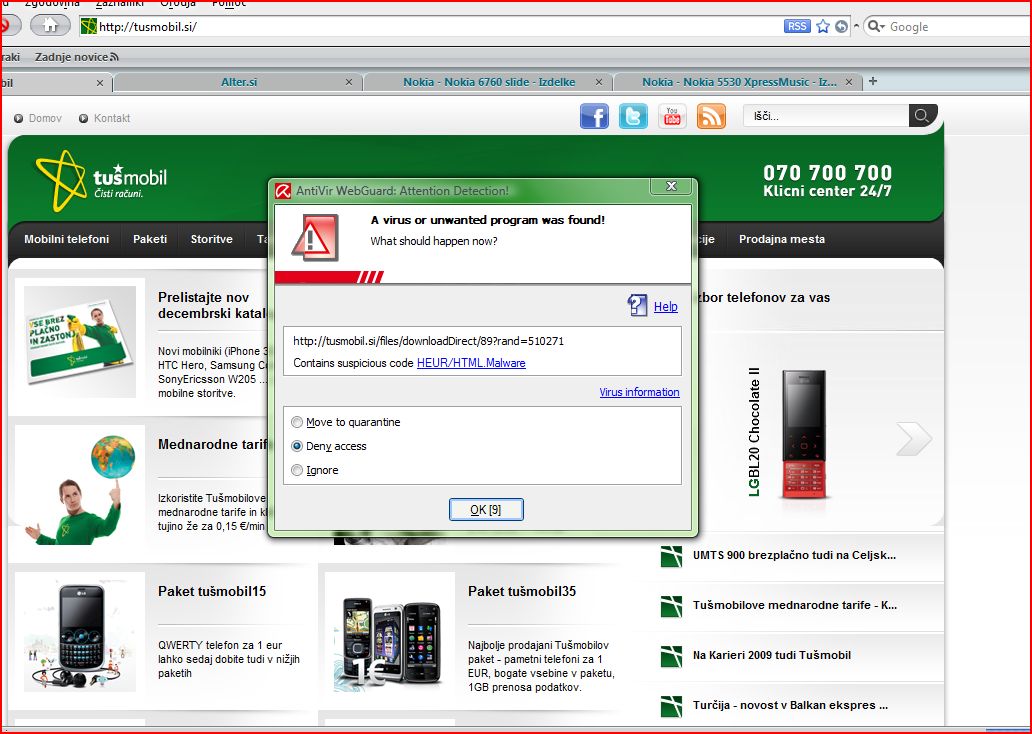The image size is (1032, 734).
Task: Switch to the Nokia 6760 slide tab
Action: tap(489, 82)
